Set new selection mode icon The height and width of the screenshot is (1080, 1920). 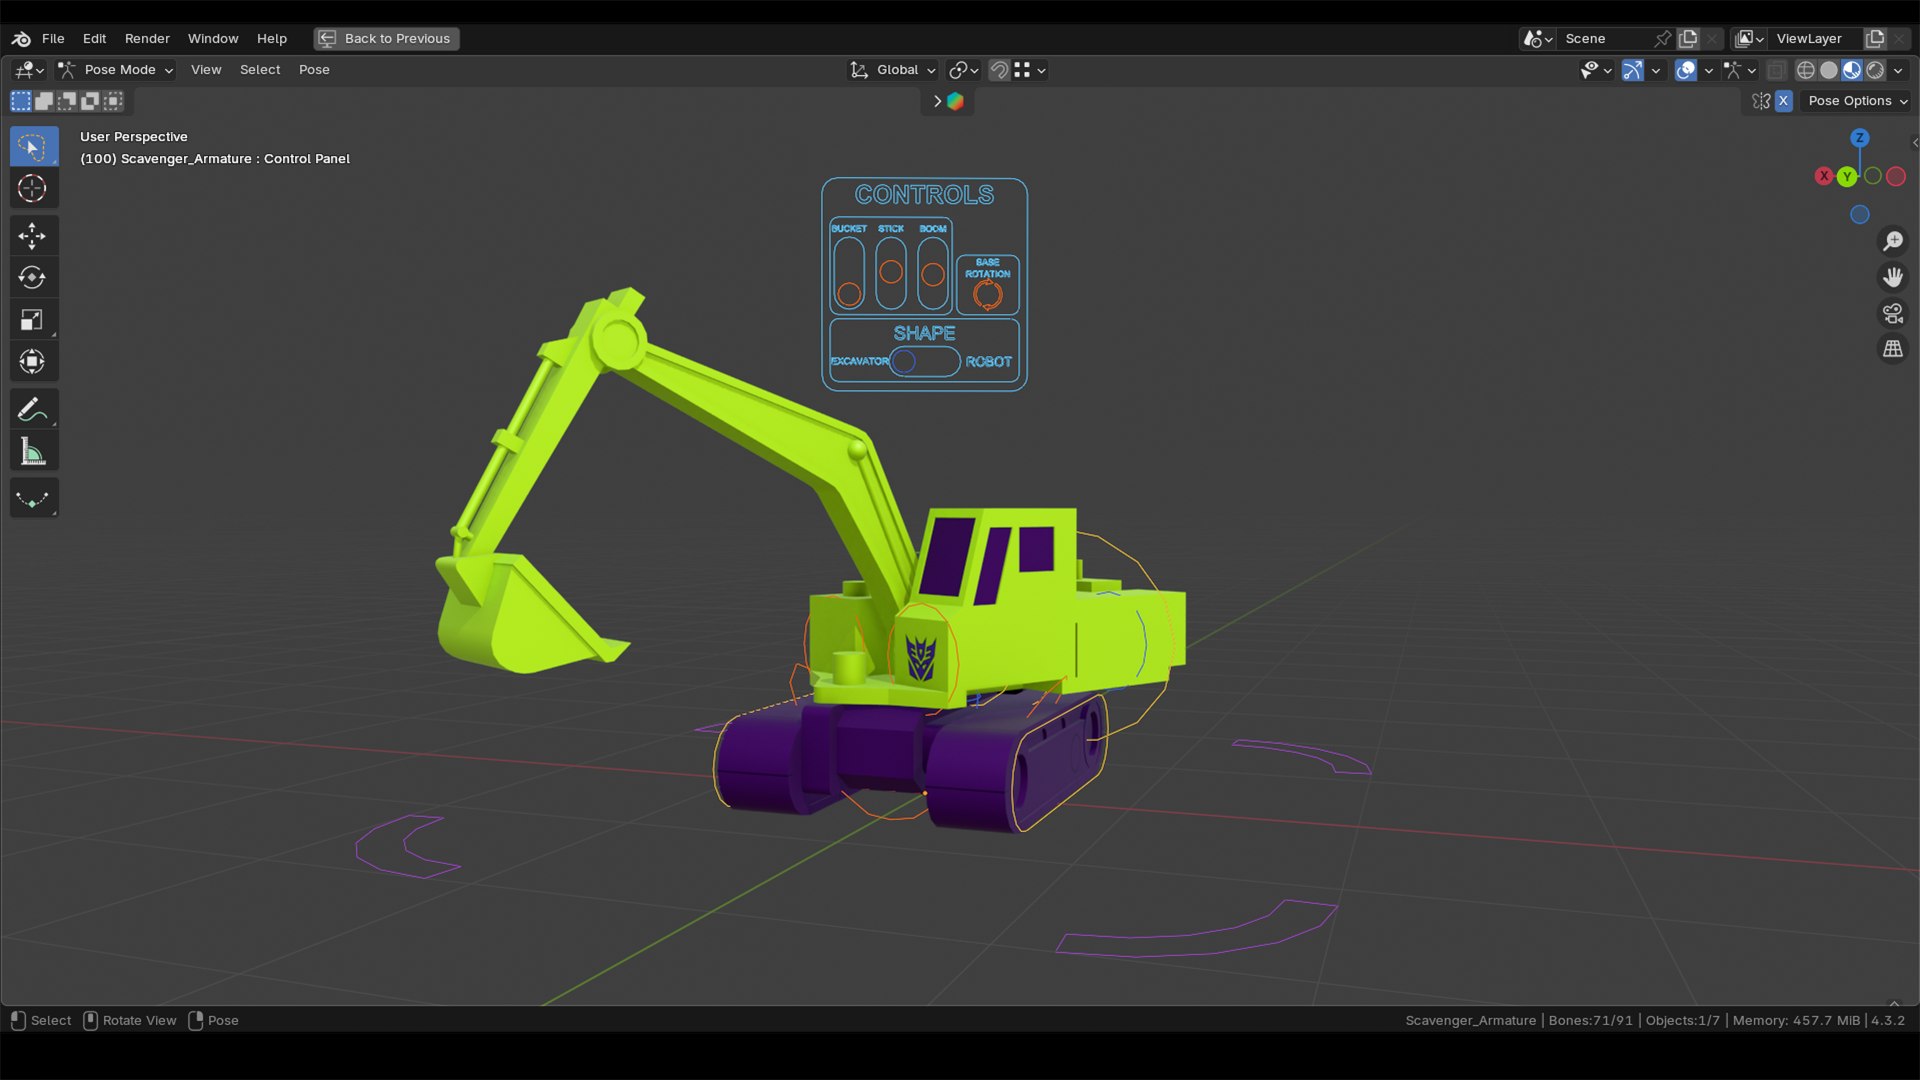(21, 101)
